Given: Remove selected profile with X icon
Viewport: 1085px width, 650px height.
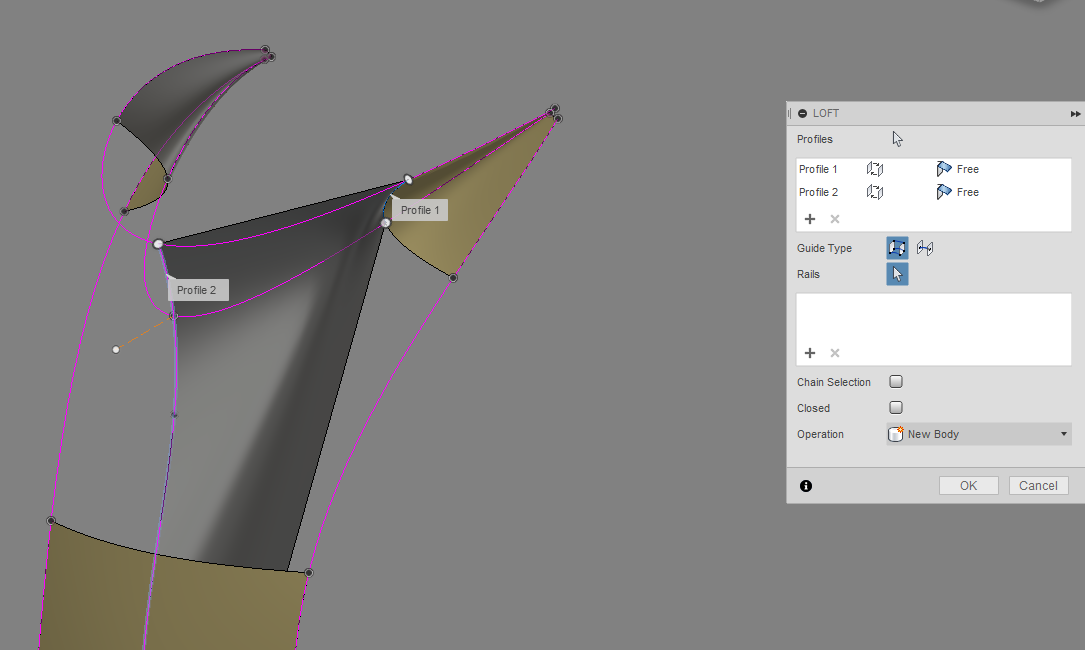Looking at the screenshot, I should (x=835, y=219).
